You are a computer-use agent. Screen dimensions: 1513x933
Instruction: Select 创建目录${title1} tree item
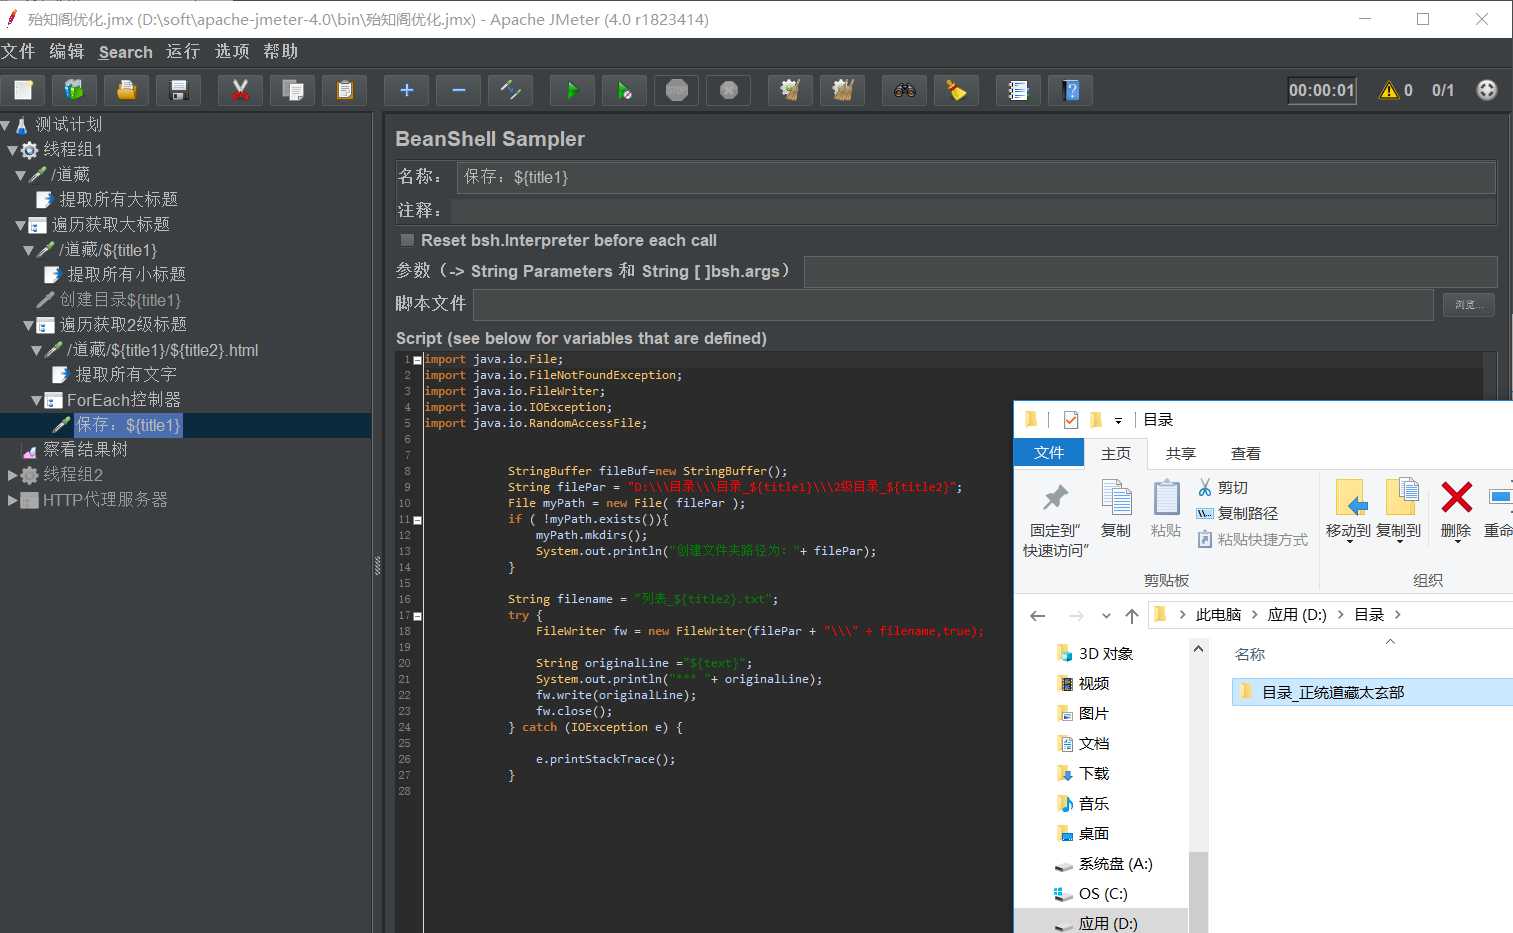[x=120, y=300]
